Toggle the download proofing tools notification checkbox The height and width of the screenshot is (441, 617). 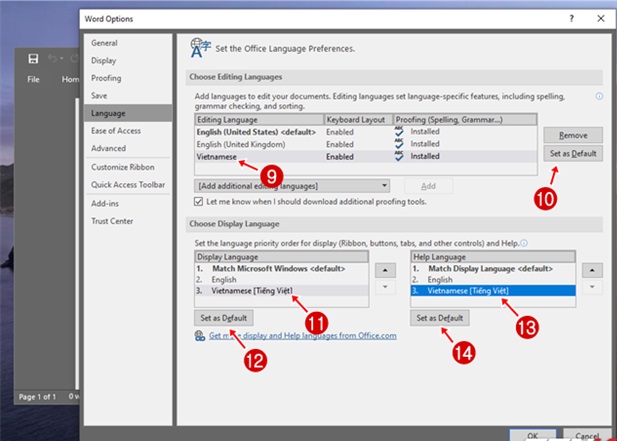[197, 201]
